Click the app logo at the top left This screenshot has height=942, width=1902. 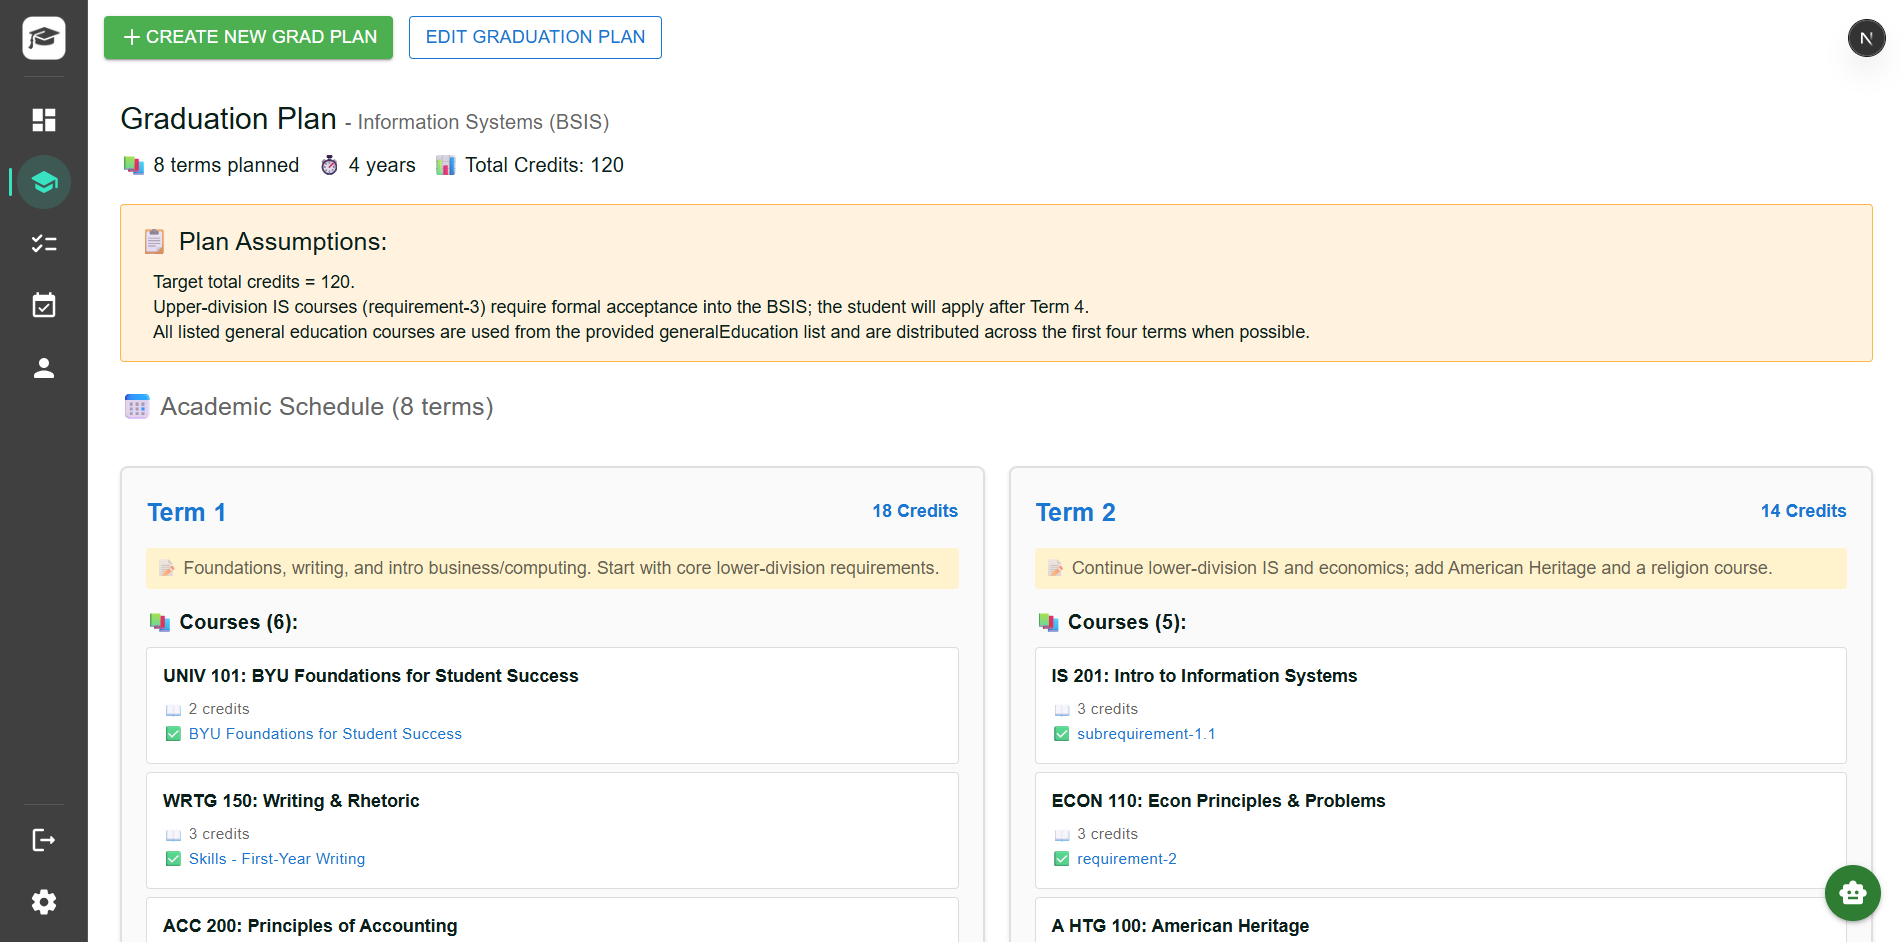(42, 37)
